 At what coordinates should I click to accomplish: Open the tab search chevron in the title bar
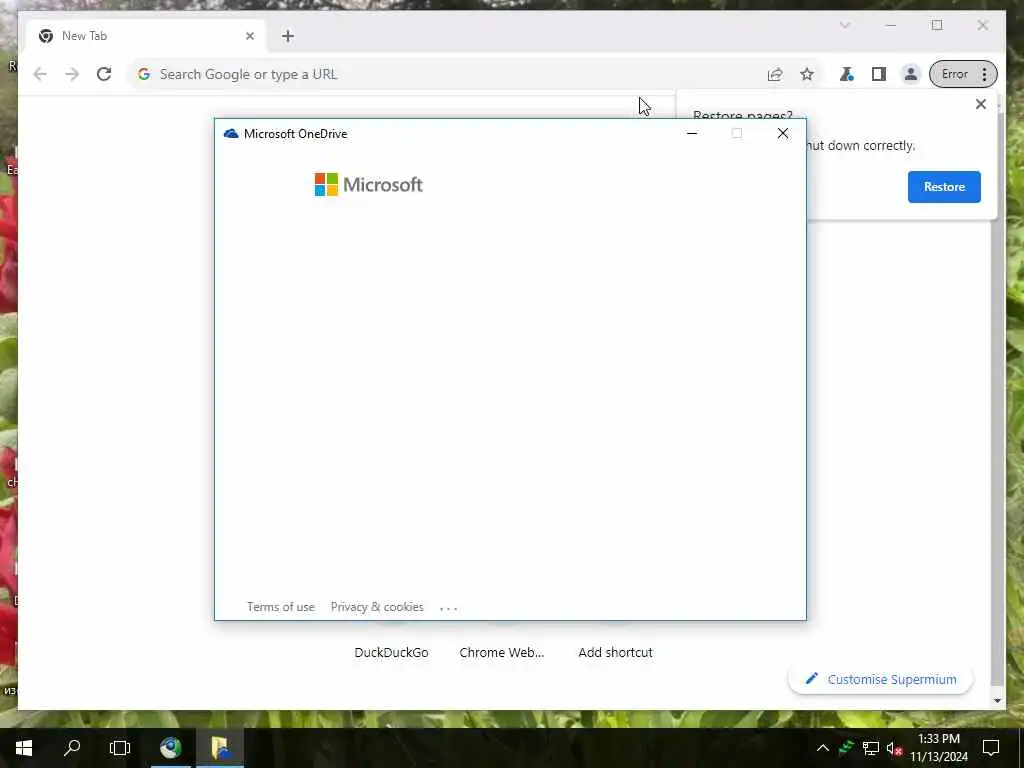844,25
